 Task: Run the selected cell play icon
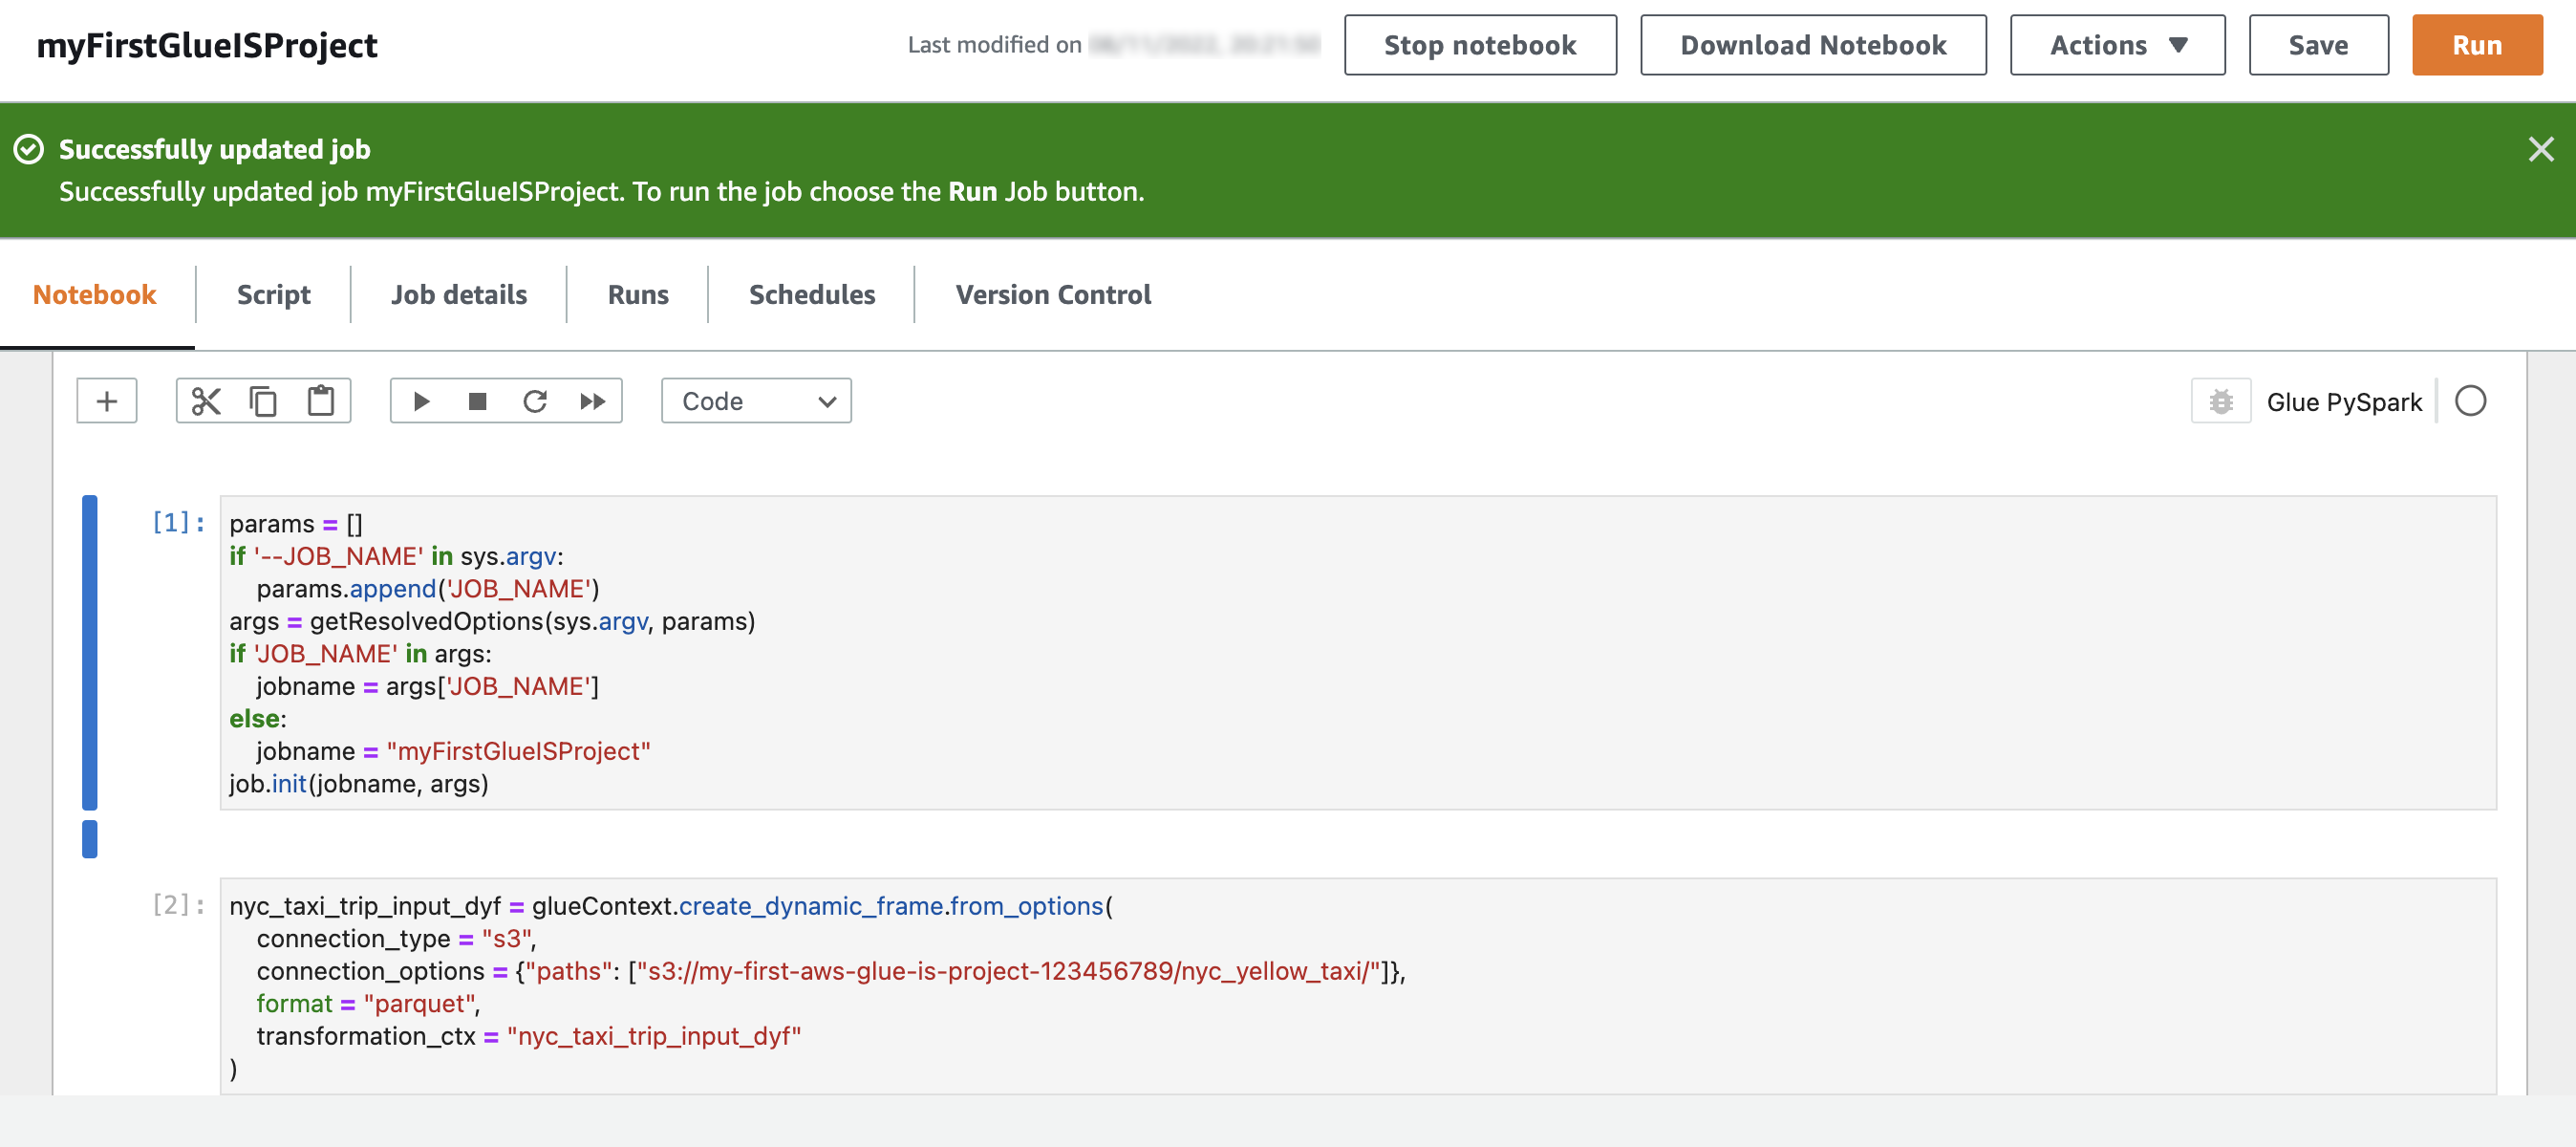point(421,401)
